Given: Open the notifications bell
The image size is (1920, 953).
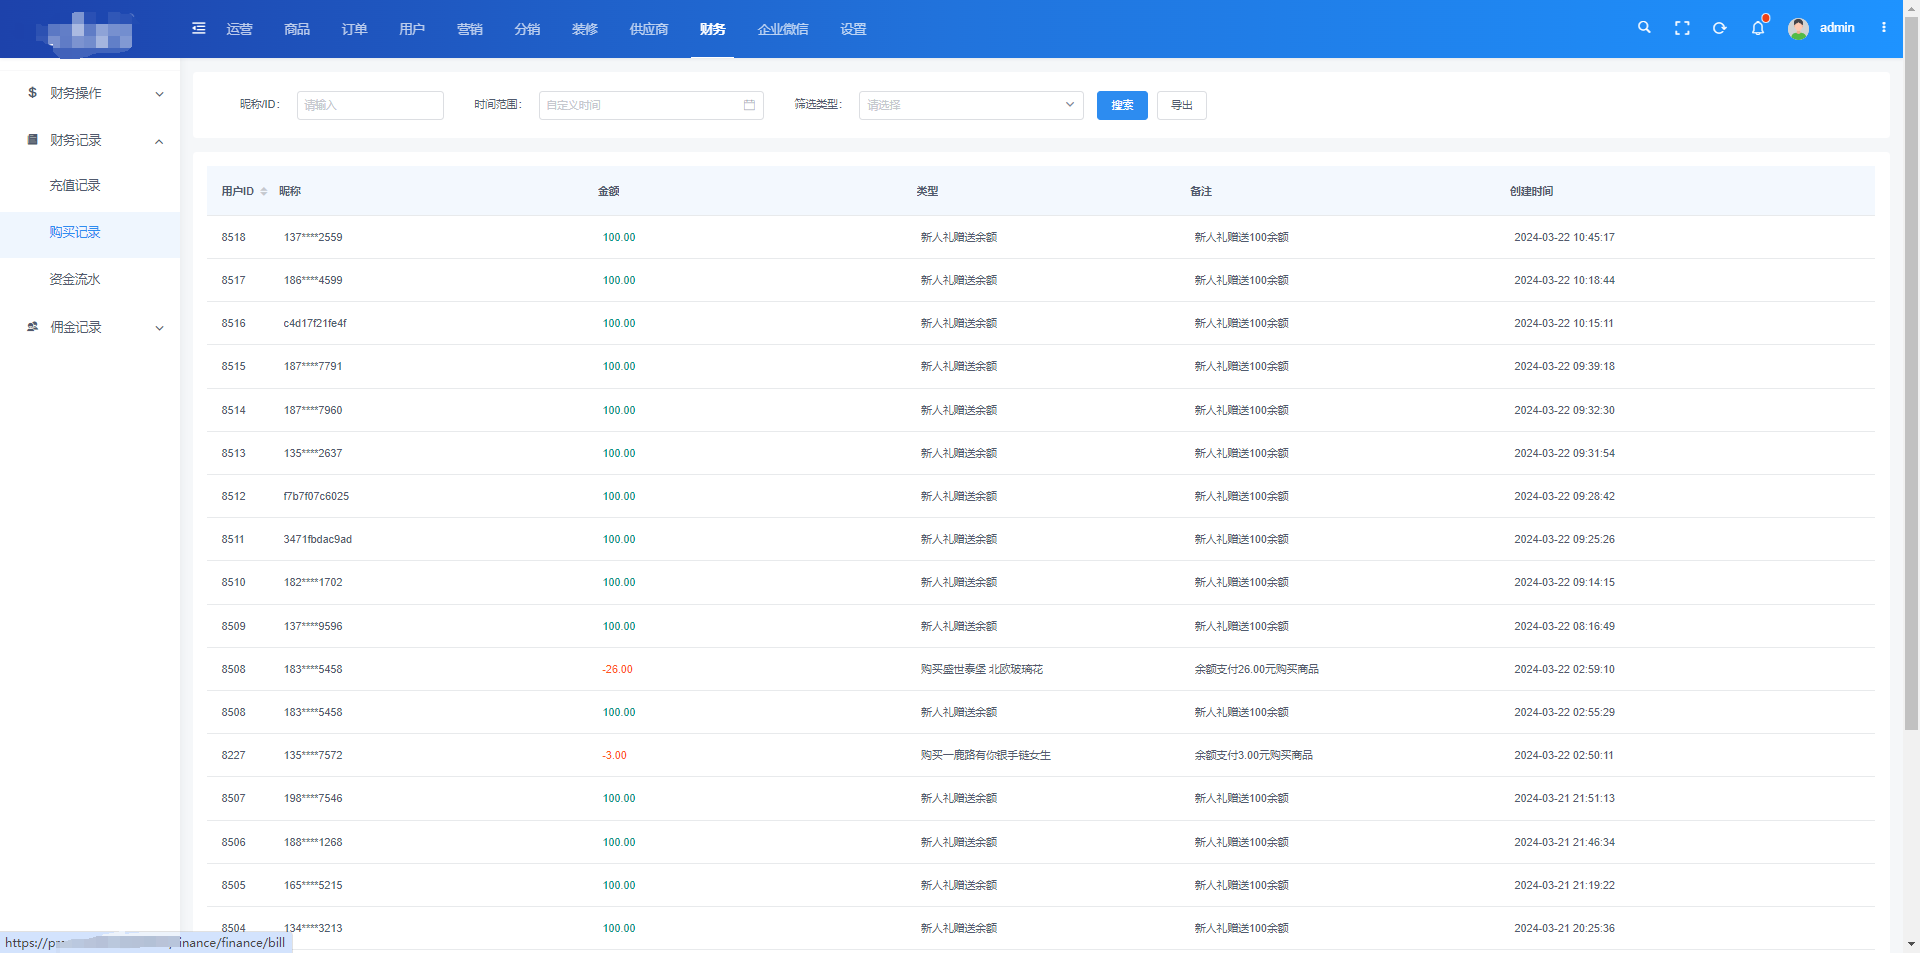Looking at the screenshot, I should click(1758, 28).
